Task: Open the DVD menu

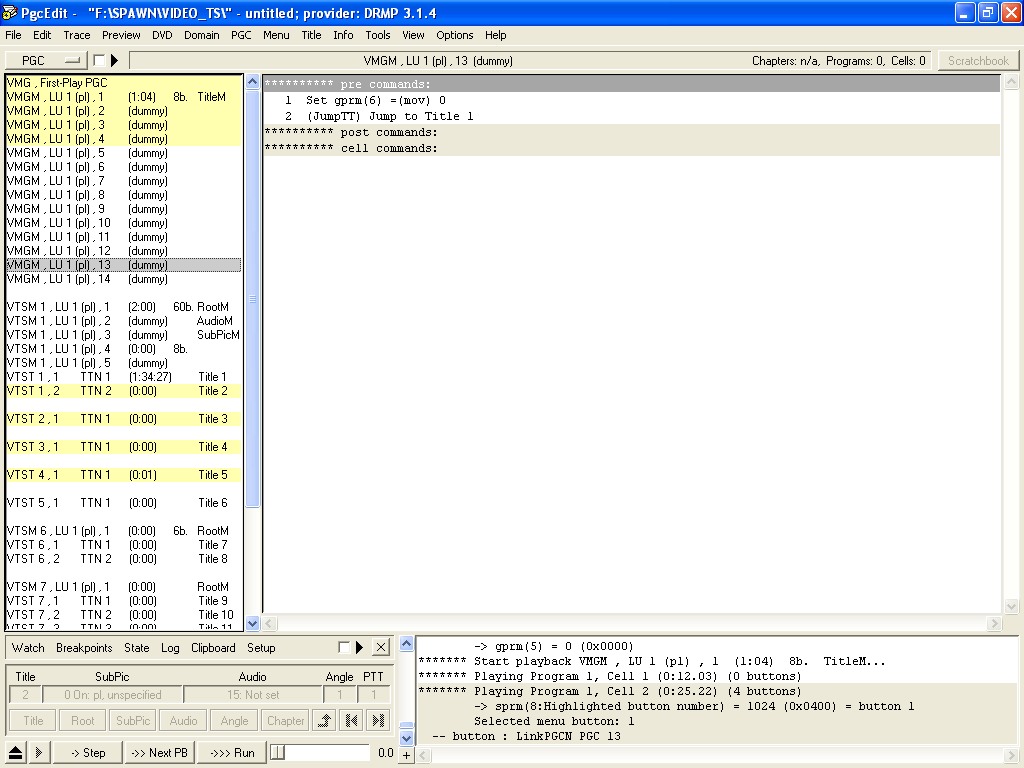Action: click(162, 35)
